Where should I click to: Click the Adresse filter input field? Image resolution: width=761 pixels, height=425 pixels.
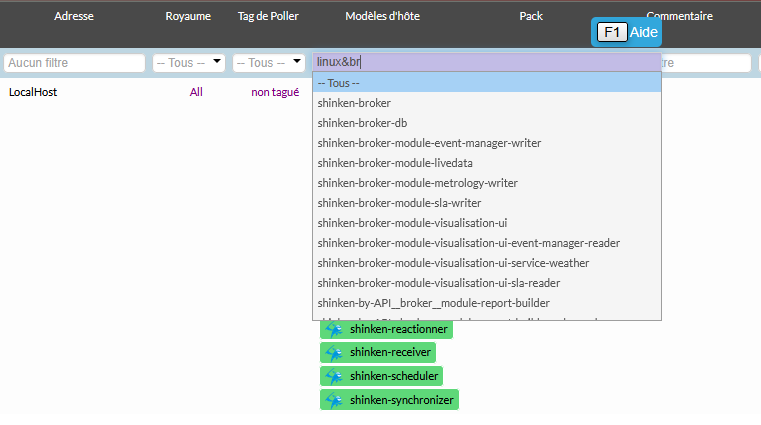[75, 63]
